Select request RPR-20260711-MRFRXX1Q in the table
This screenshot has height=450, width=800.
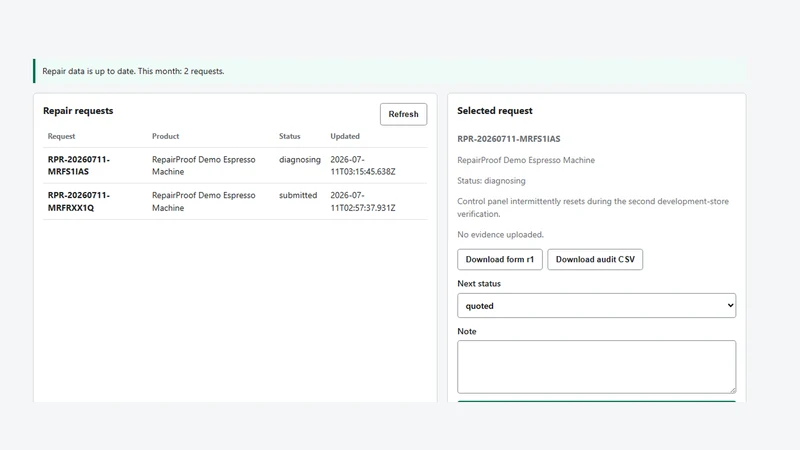(79, 202)
